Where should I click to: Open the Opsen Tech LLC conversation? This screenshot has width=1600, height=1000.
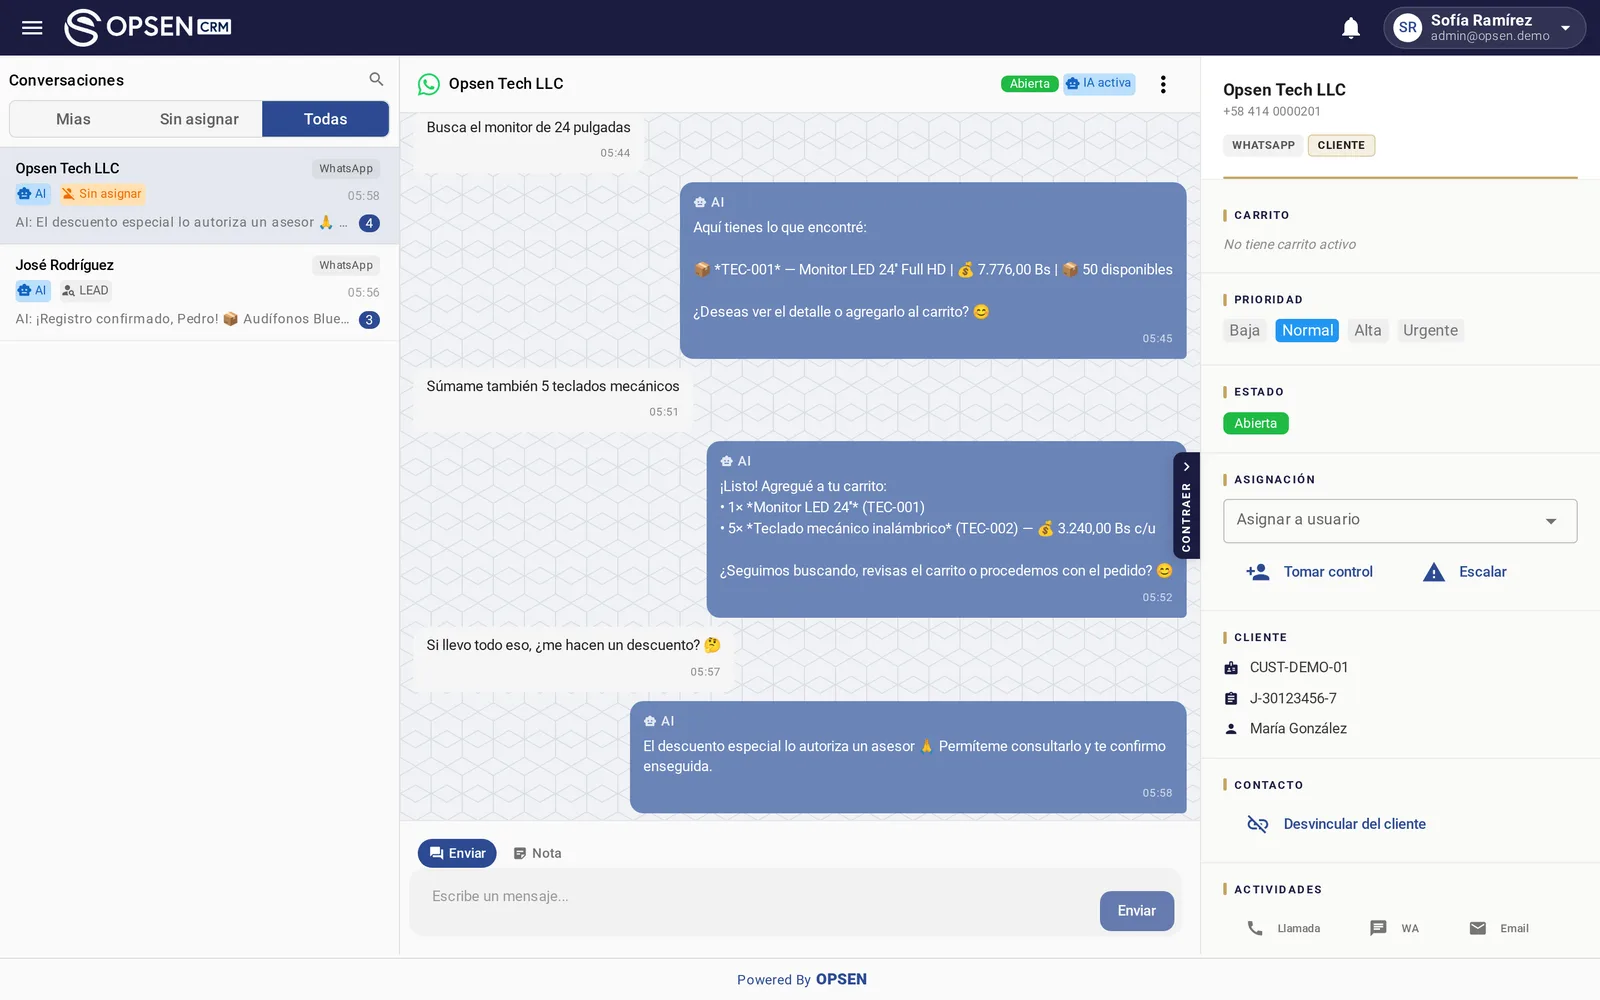click(x=199, y=196)
